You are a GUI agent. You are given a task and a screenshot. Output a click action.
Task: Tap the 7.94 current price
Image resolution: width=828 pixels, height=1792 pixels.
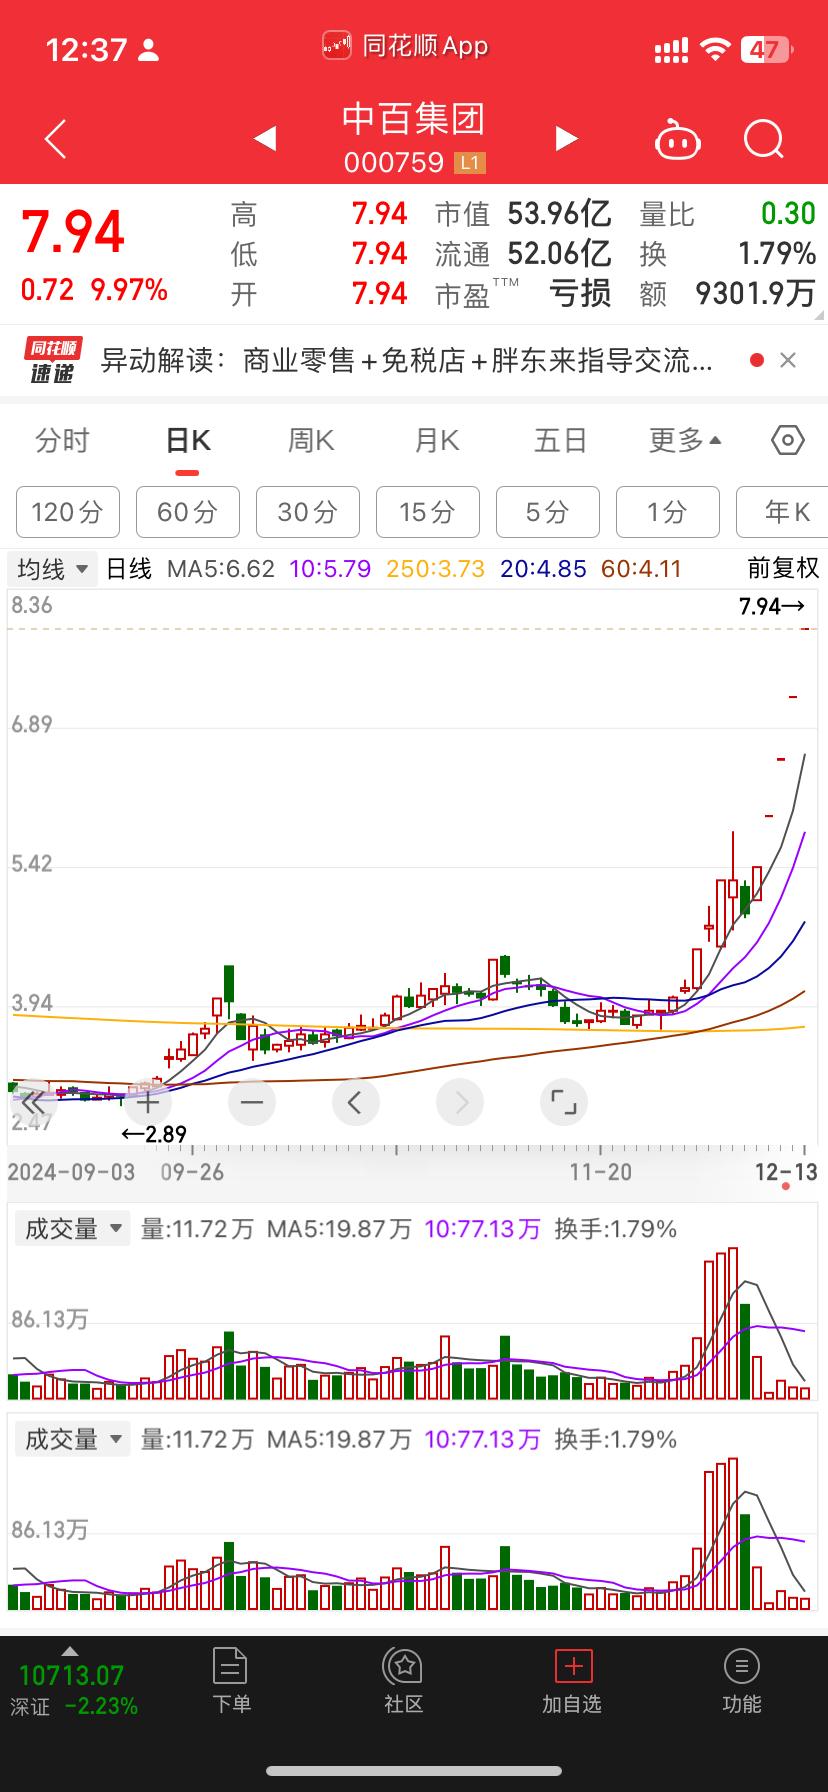[x=73, y=233]
